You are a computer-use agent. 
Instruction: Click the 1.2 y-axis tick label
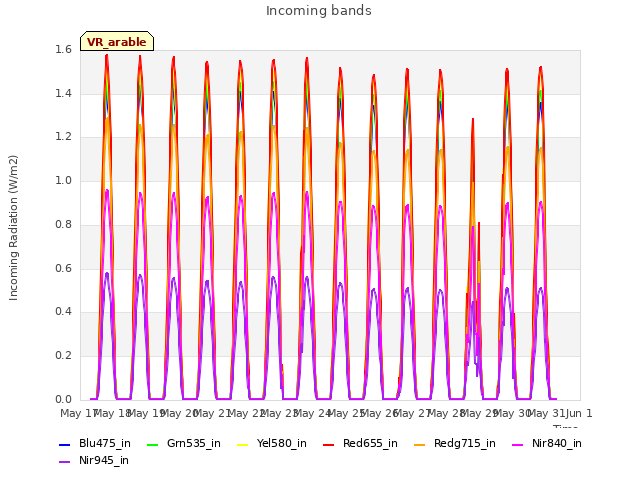63,137
